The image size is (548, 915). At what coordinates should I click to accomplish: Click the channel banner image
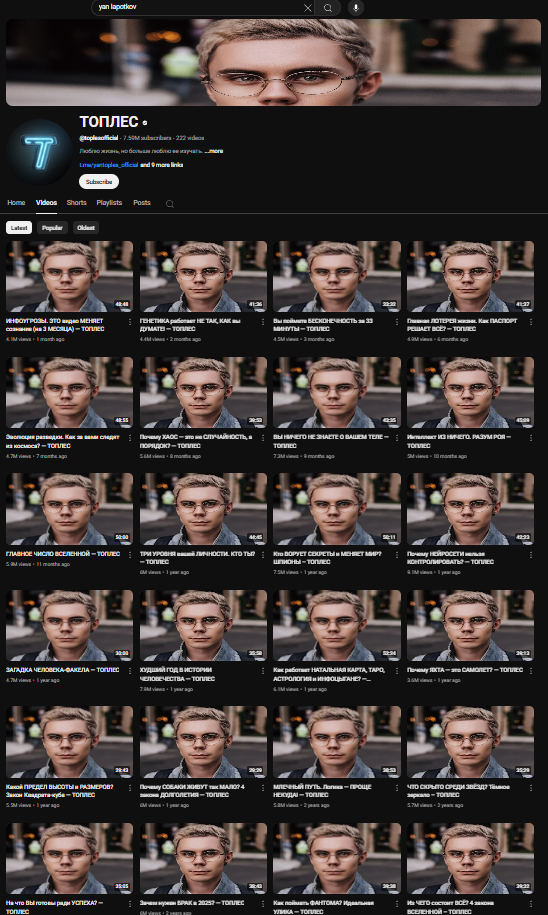pyautogui.click(x=274, y=62)
